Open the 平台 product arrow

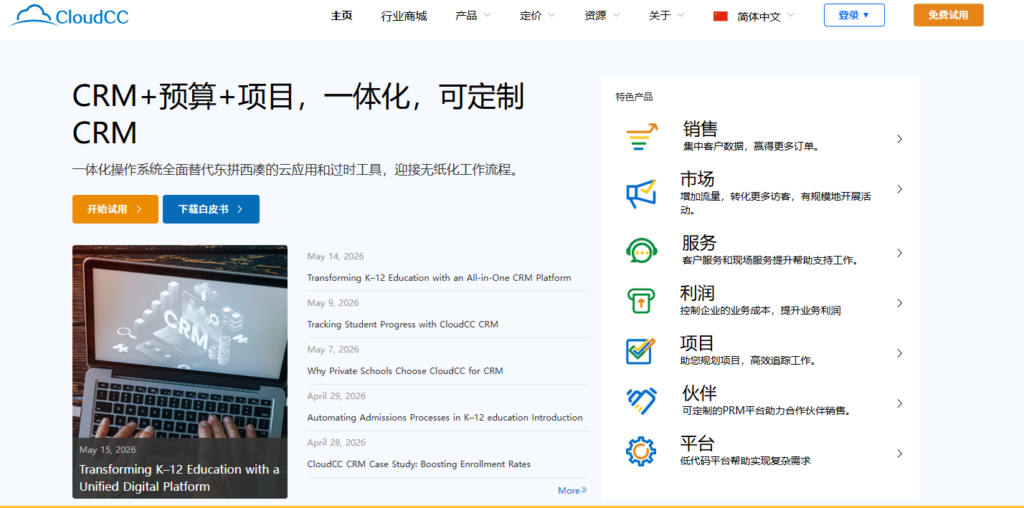click(x=899, y=453)
